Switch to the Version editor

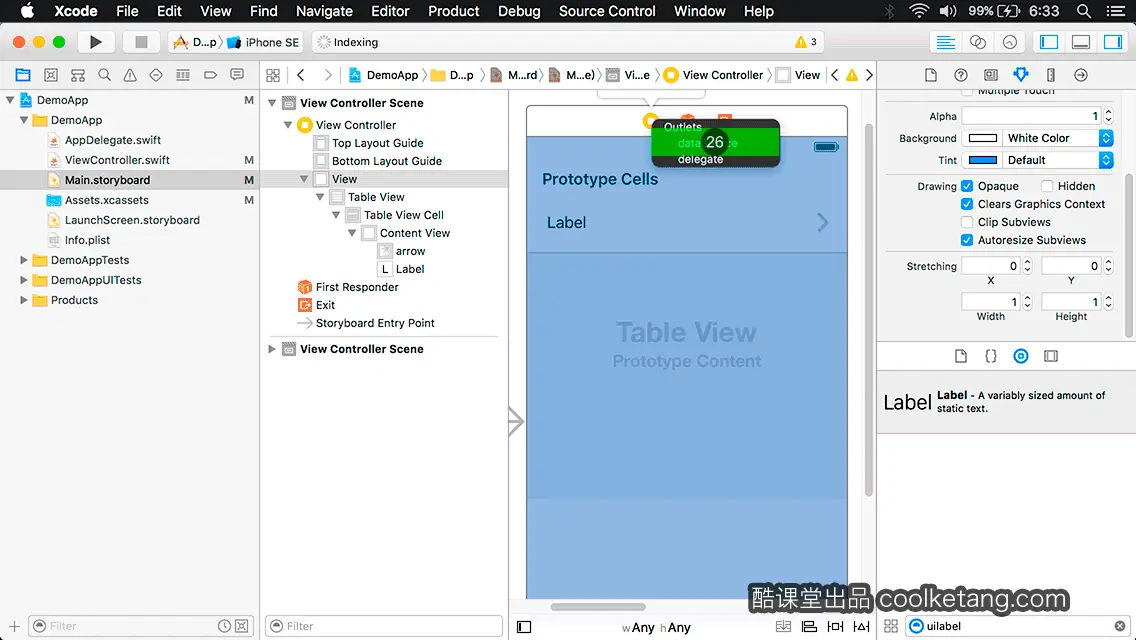point(1009,42)
